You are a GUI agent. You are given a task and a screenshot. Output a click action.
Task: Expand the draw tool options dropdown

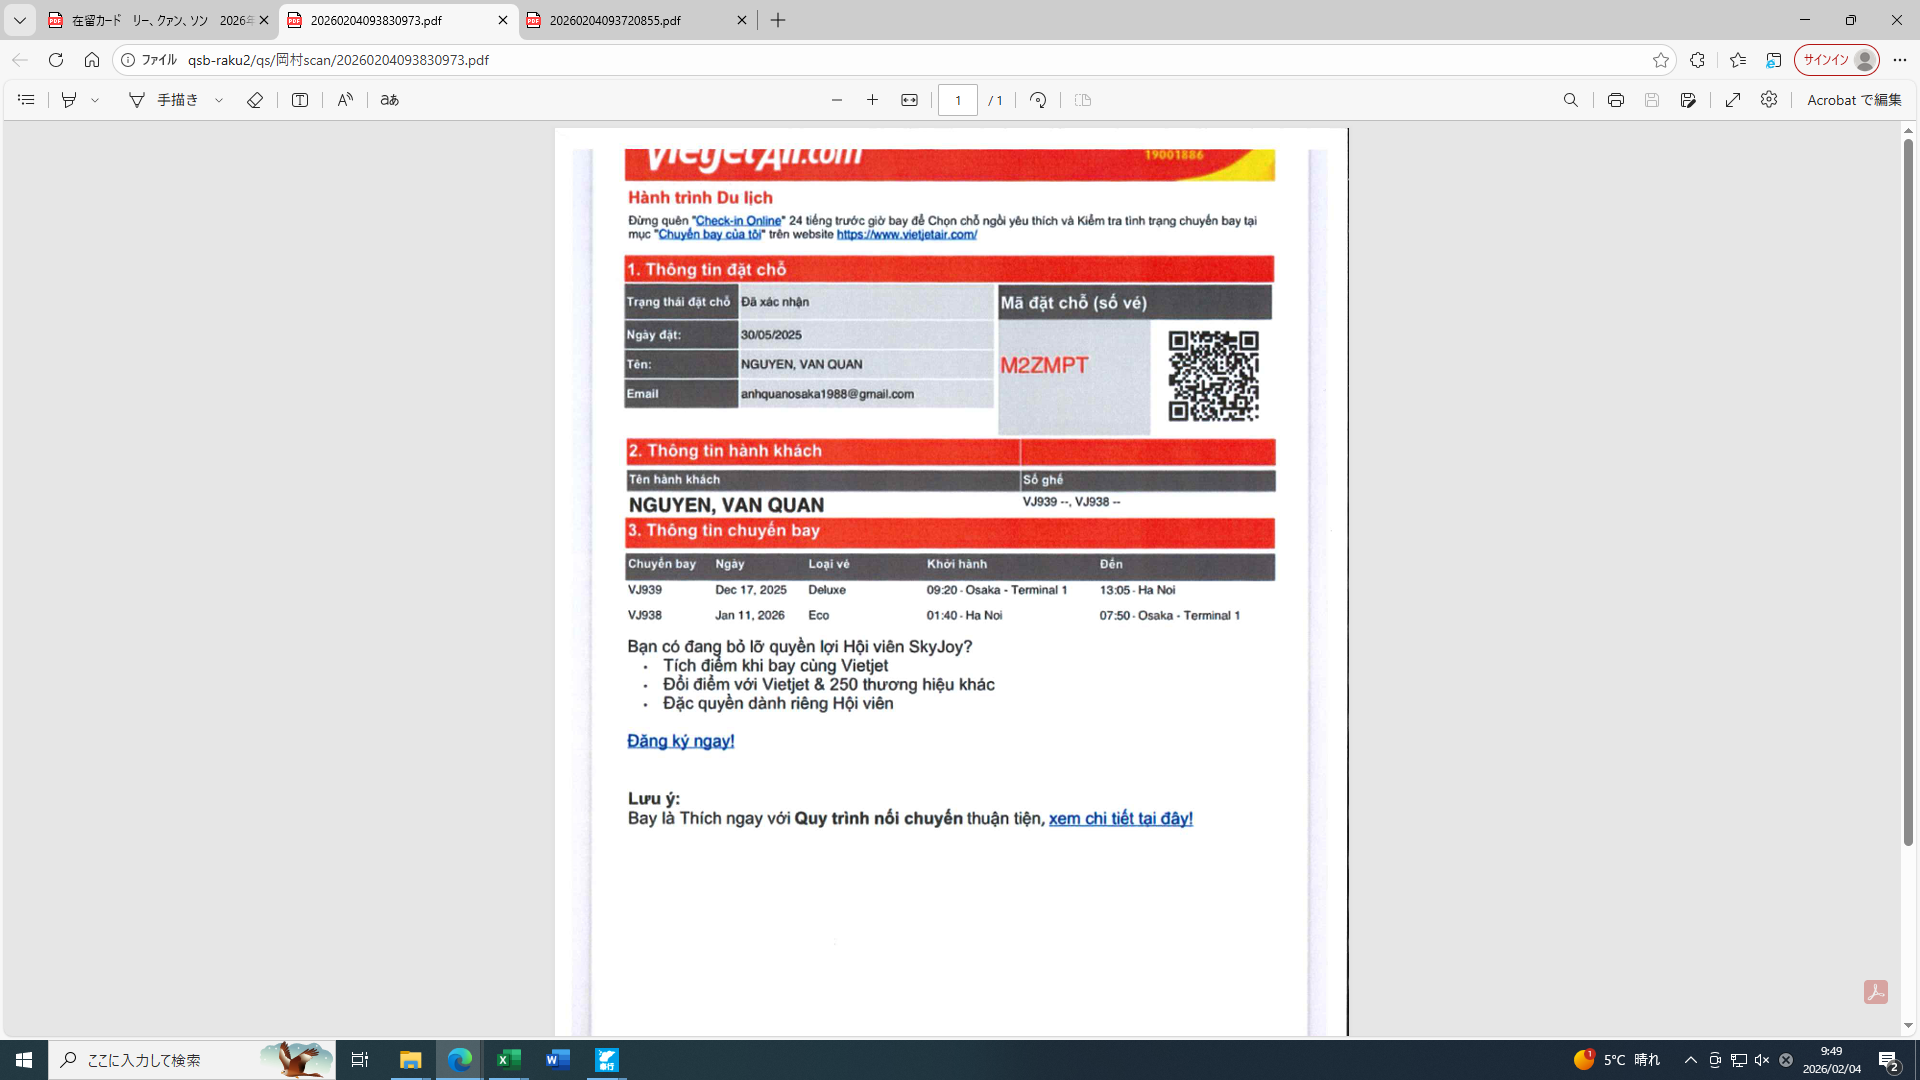[x=219, y=100]
